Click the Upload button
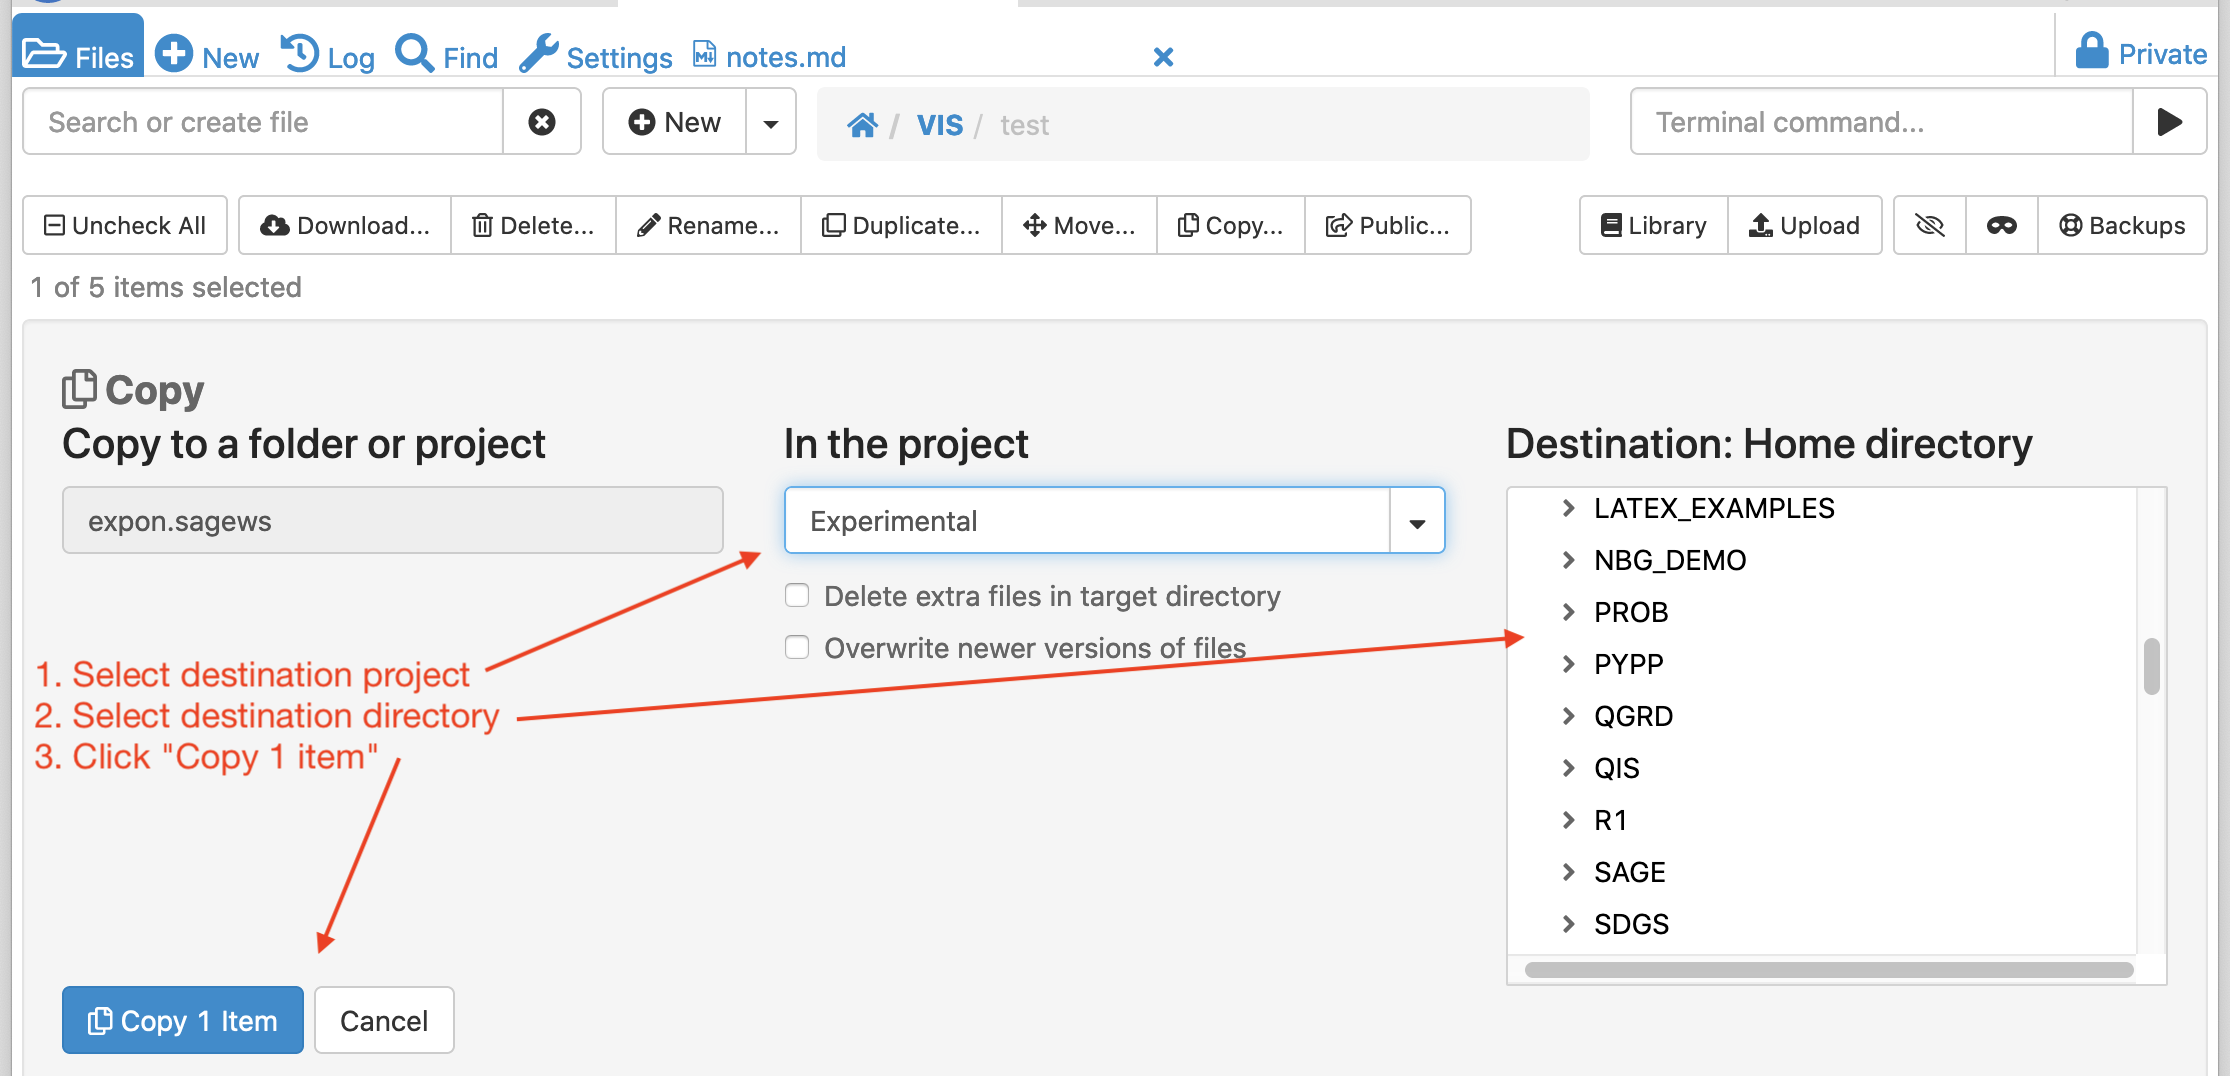This screenshot has width=2230, height=1076. click(1804, 225)
